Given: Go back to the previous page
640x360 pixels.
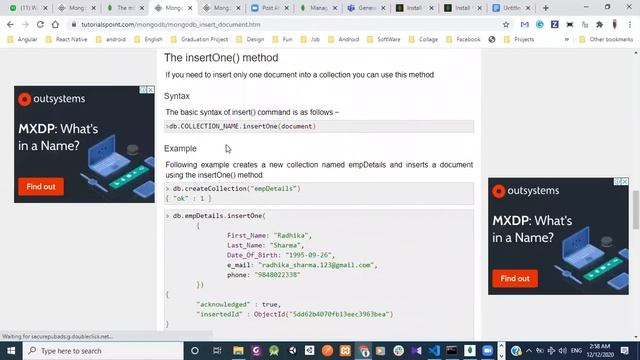Looking at the screenshot, I should [x=10, y=24].
